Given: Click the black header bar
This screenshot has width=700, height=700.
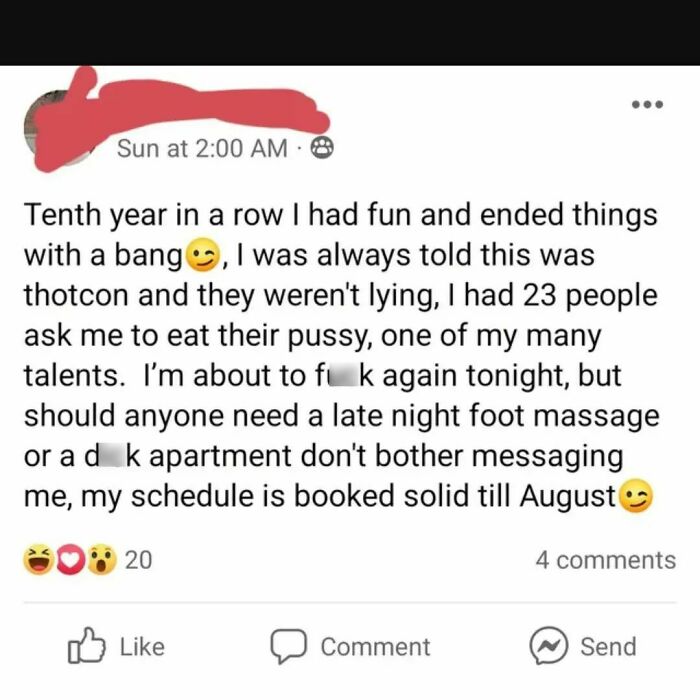Looking at the screenshot, I should [x=350, y=33].
